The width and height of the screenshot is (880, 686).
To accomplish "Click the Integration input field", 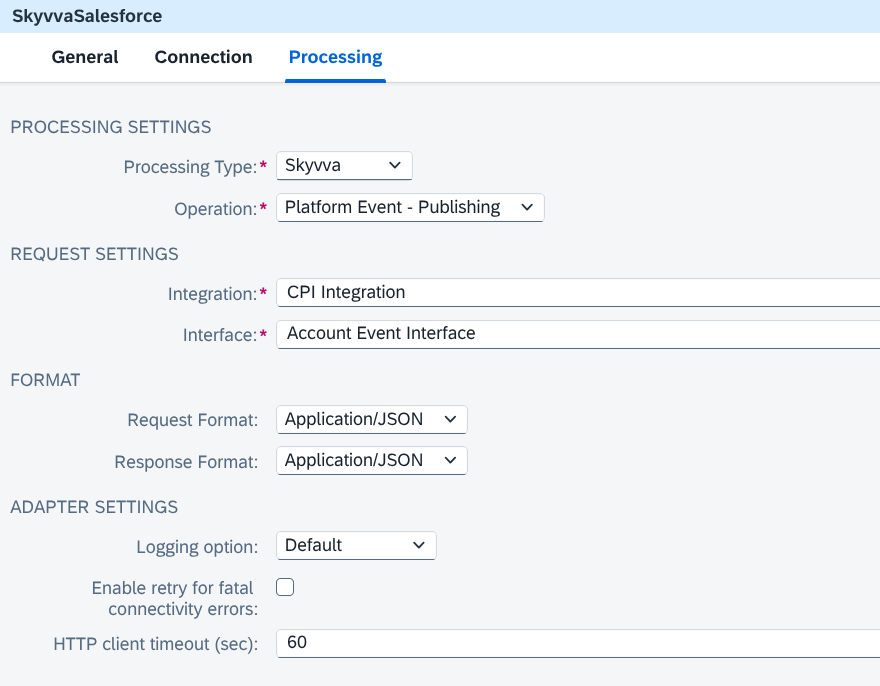I will click(x=578, y=292).
